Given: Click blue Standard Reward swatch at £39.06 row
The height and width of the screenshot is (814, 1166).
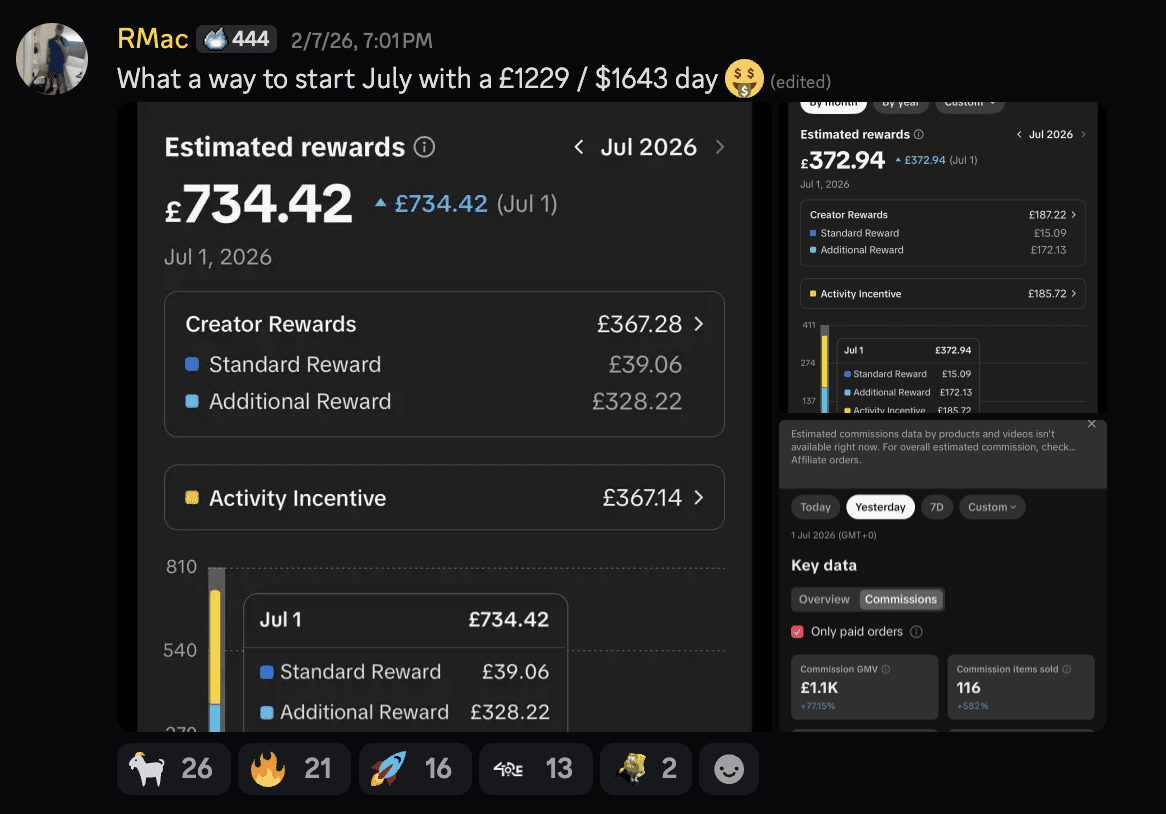Looking at the screenshot, I should 192,364.
